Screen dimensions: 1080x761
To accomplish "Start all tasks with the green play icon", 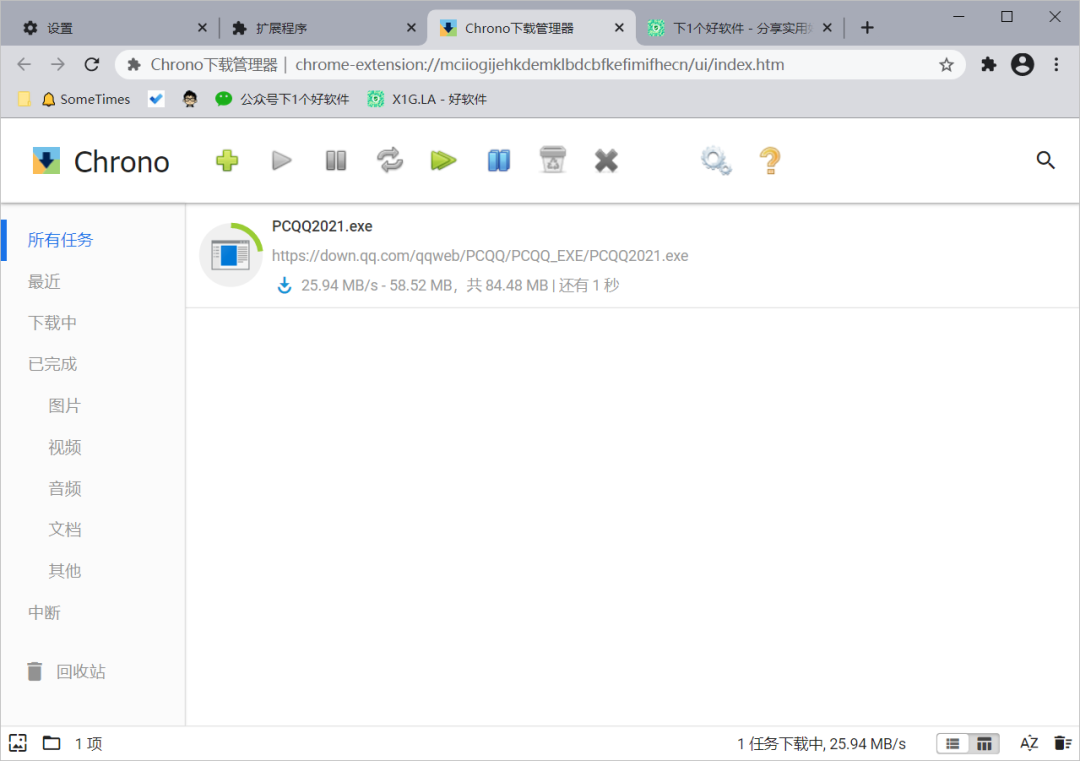I will pos(444,161).
